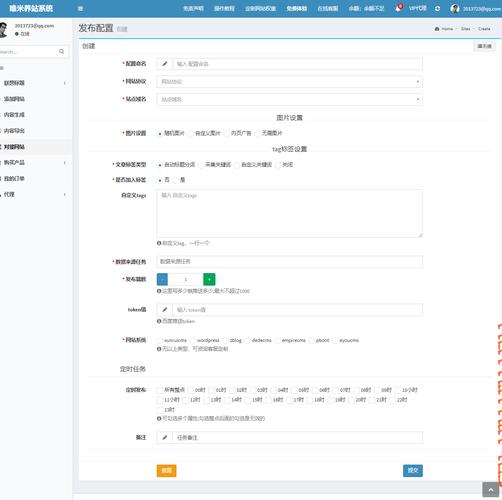The image size is (502, 500).
Task: Click the Home breadcrumb icon link
Action: pyautogui.click(x=444, y=29)
